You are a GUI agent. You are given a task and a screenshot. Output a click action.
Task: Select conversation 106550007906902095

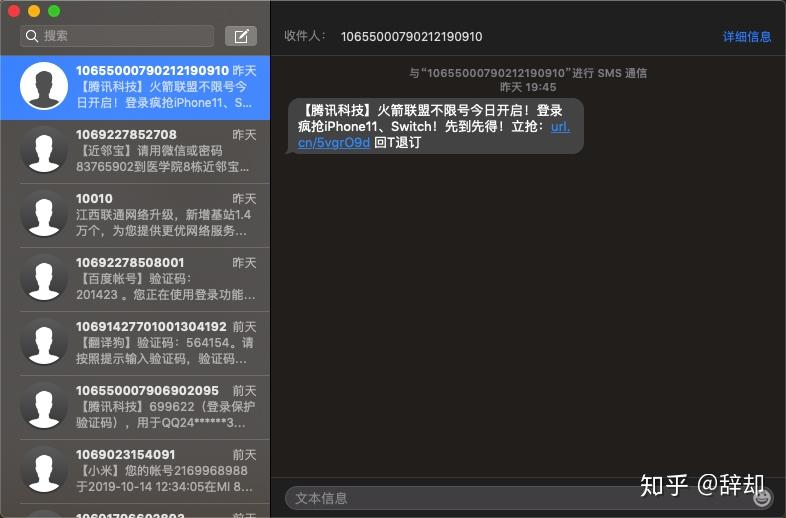point(135,407)
